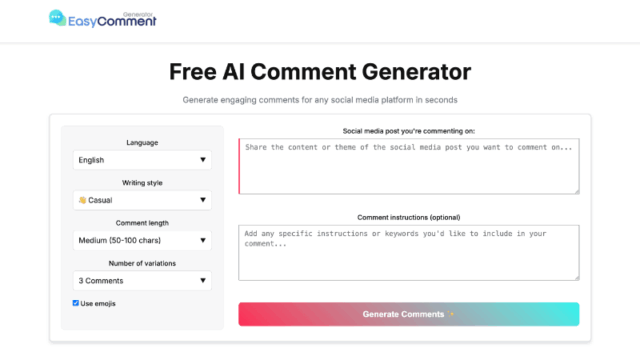Click the EasyComment chat bubble logo icon
640x360 pixels.
coord(58,18)
